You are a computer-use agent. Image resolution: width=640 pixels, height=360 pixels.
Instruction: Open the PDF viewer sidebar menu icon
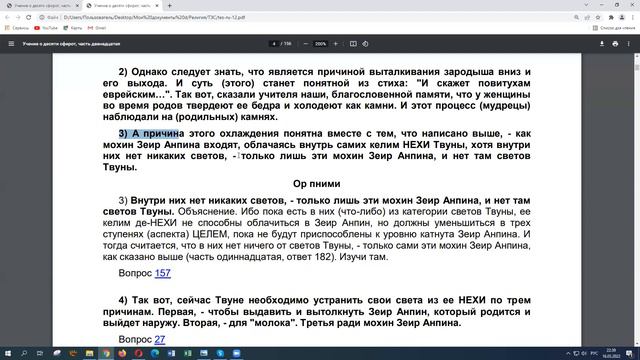point(11,44)
